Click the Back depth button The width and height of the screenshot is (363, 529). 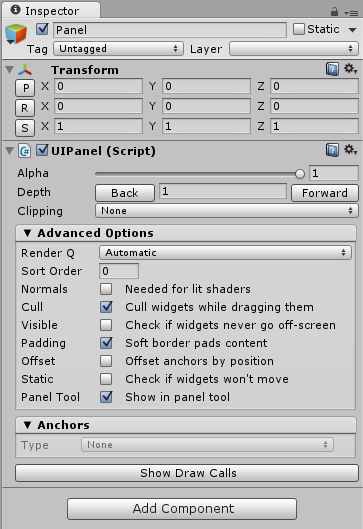pos(125,193)
